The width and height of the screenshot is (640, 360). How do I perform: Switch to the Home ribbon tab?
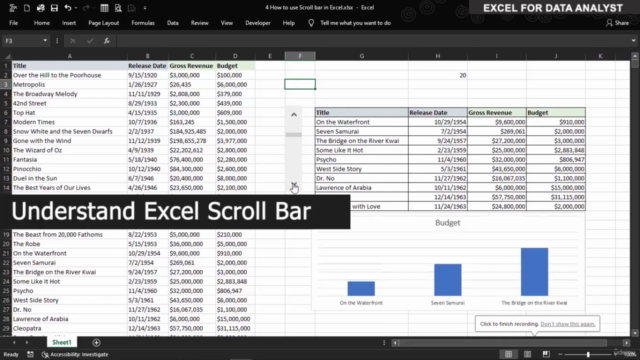coord(42,23)
